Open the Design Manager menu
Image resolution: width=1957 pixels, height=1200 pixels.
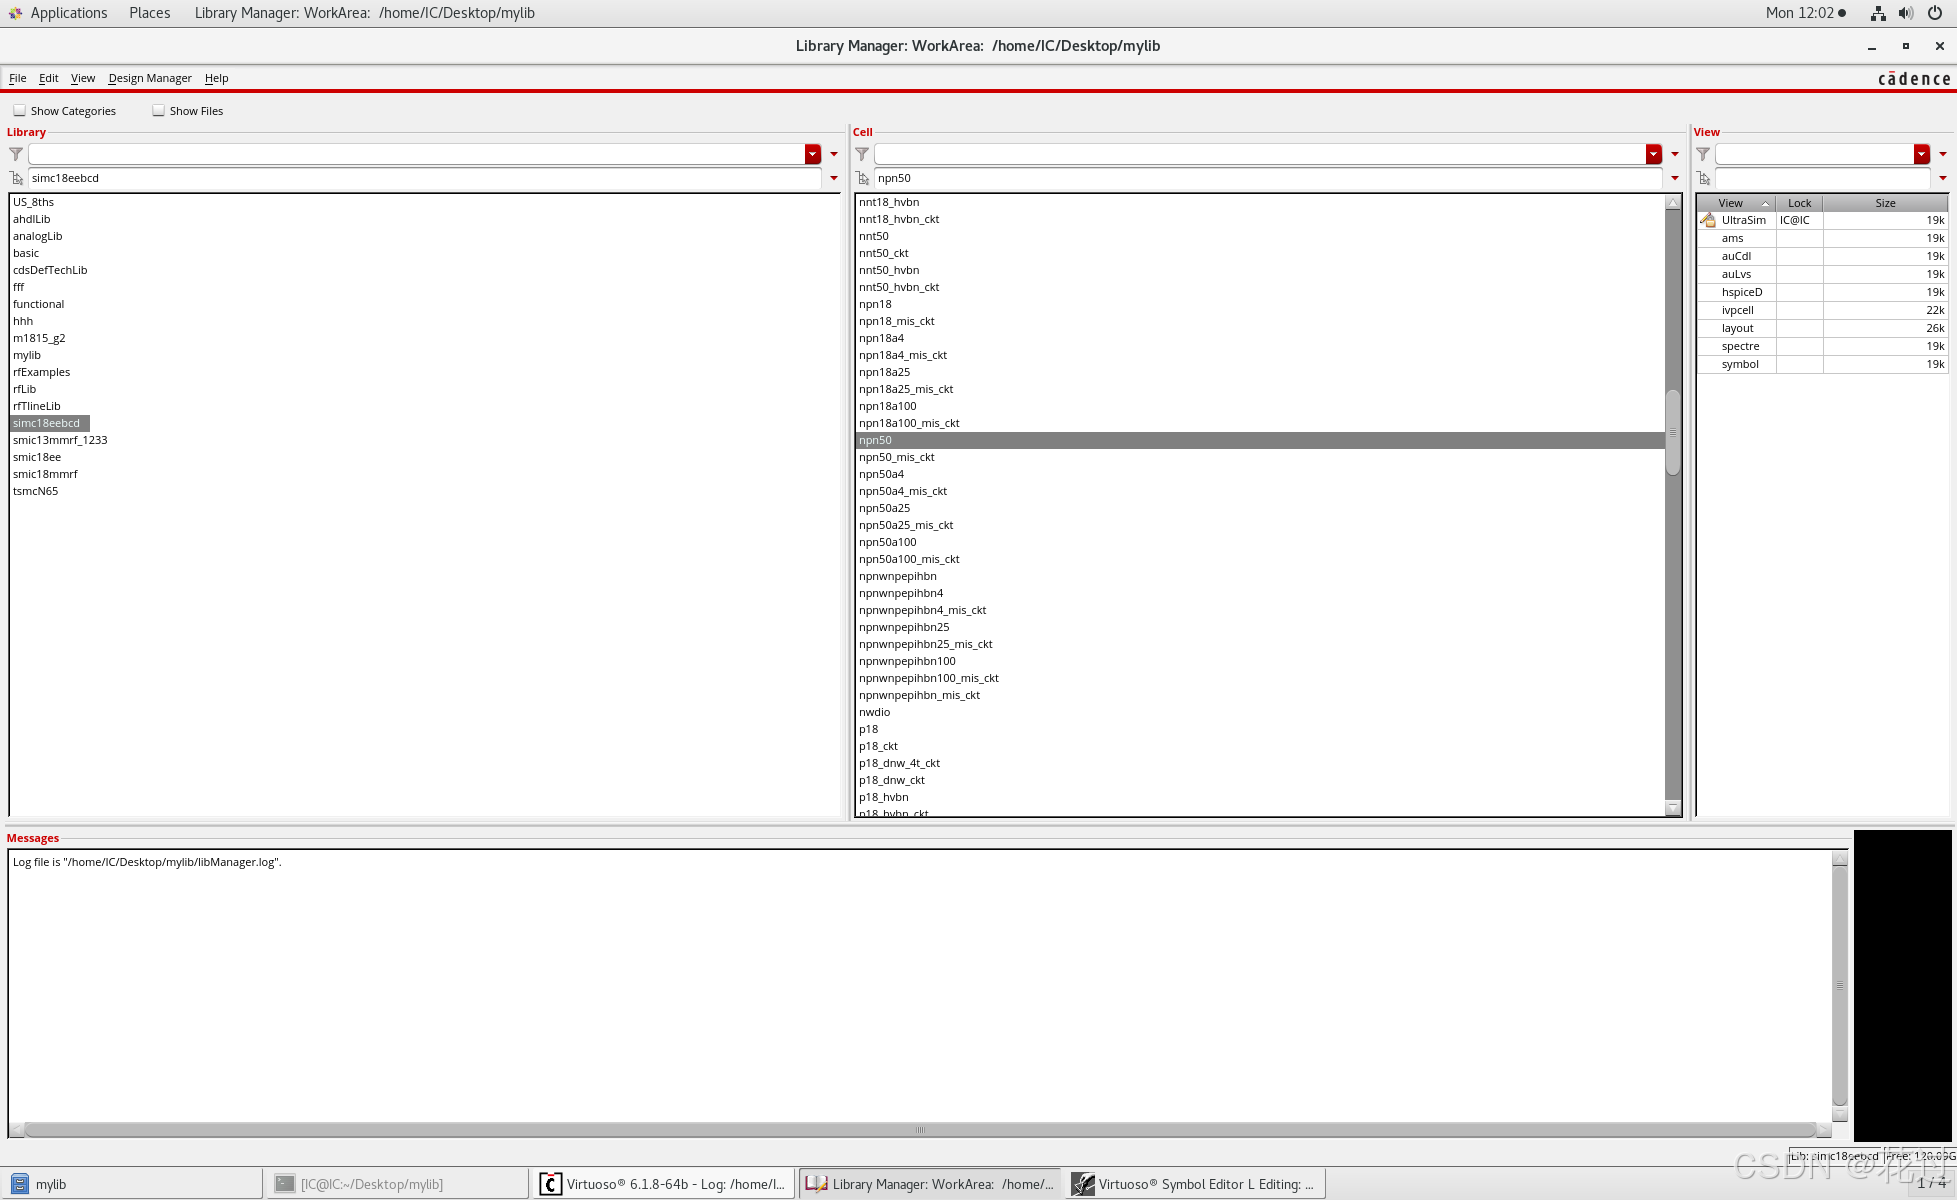[x=150, y=78]
